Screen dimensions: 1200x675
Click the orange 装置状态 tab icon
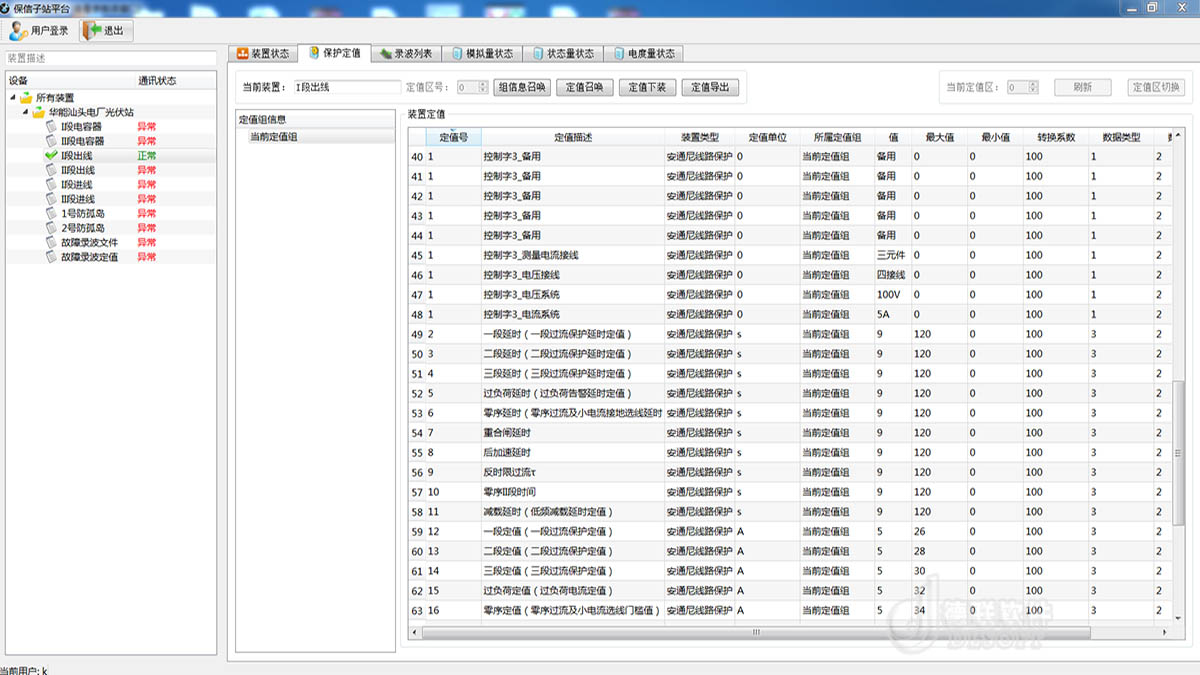click(x=242, y=53)
